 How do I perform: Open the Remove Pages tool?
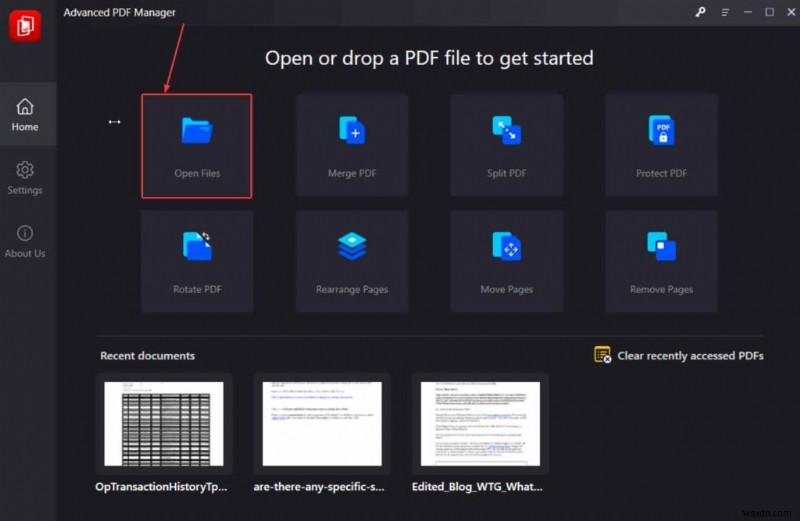[661, 261]
